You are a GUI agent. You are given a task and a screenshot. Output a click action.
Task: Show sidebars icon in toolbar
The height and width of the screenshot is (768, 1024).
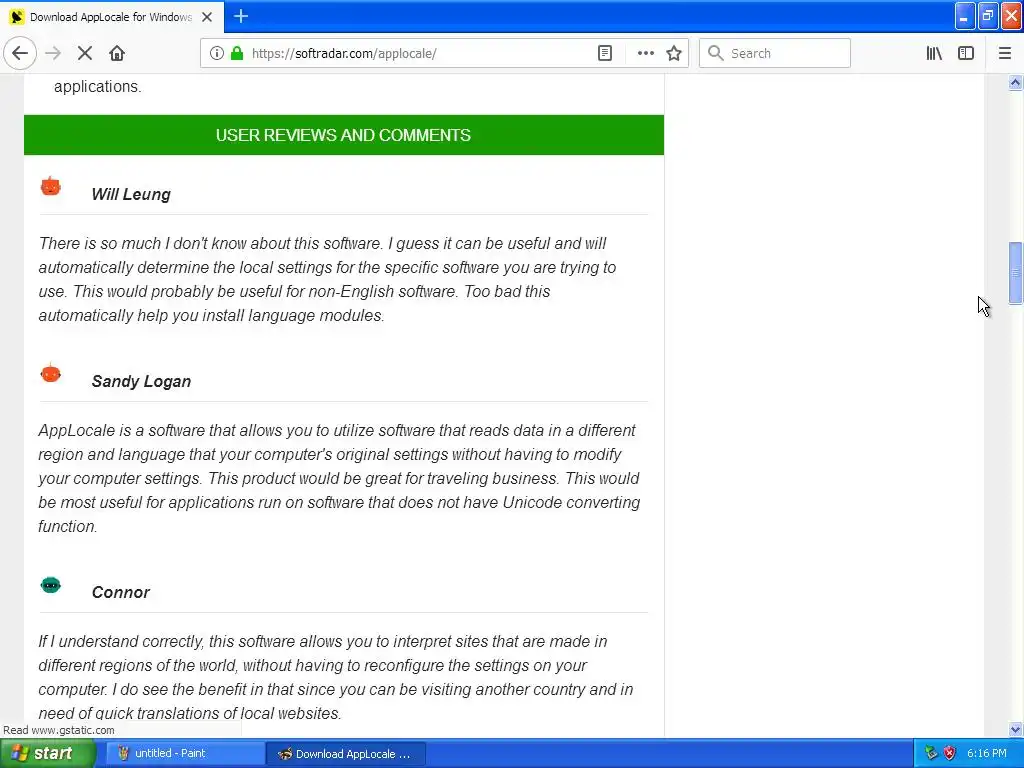(966, 53)
